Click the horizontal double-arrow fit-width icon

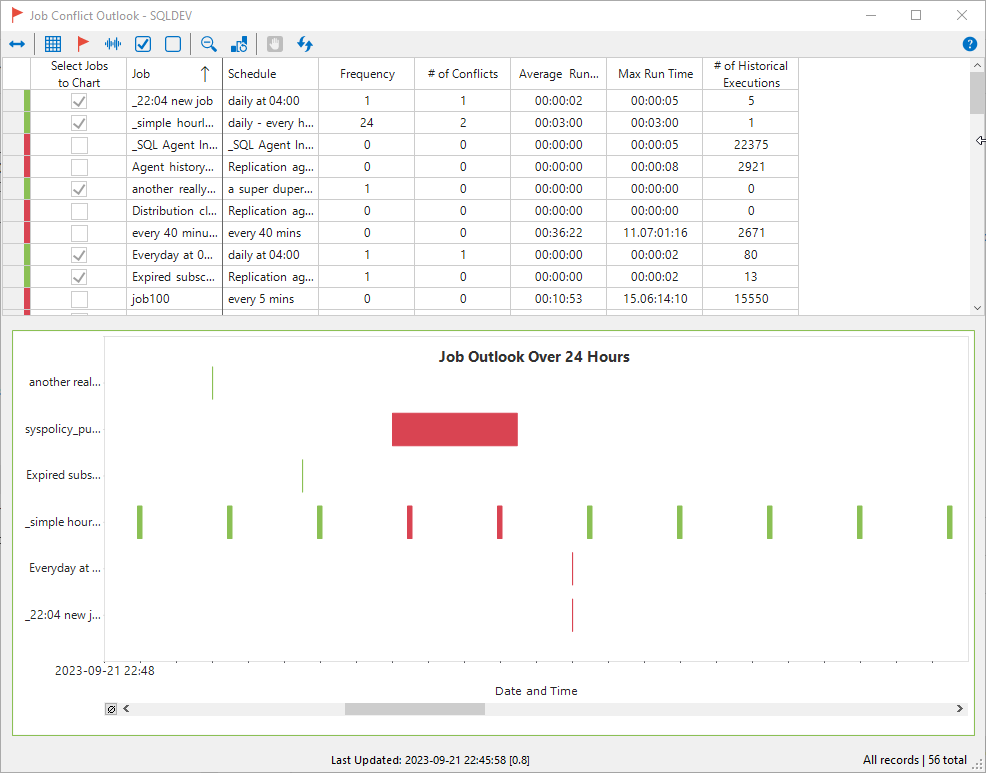tap(17, 44)
